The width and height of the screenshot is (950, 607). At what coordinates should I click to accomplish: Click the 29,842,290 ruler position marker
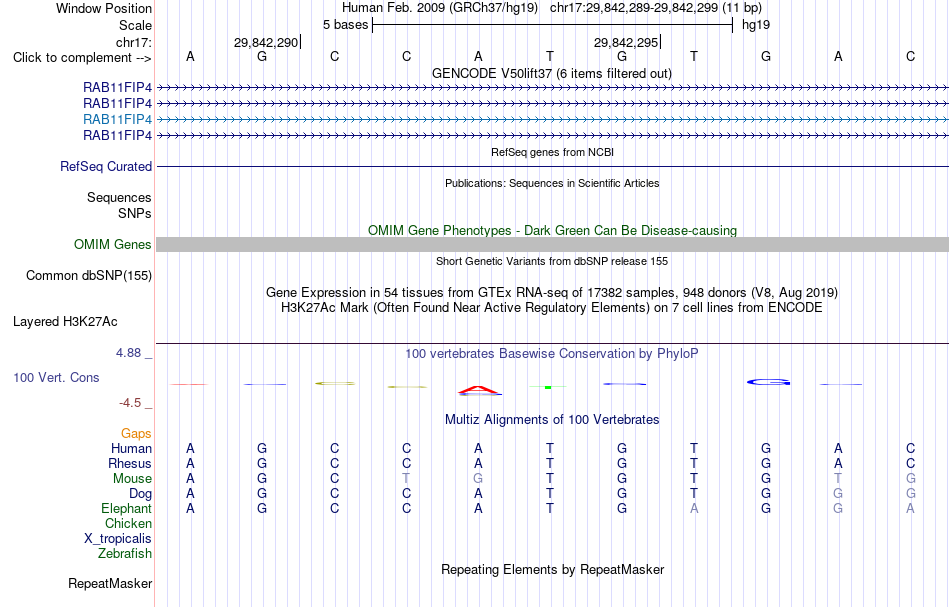tap(266, 42)
